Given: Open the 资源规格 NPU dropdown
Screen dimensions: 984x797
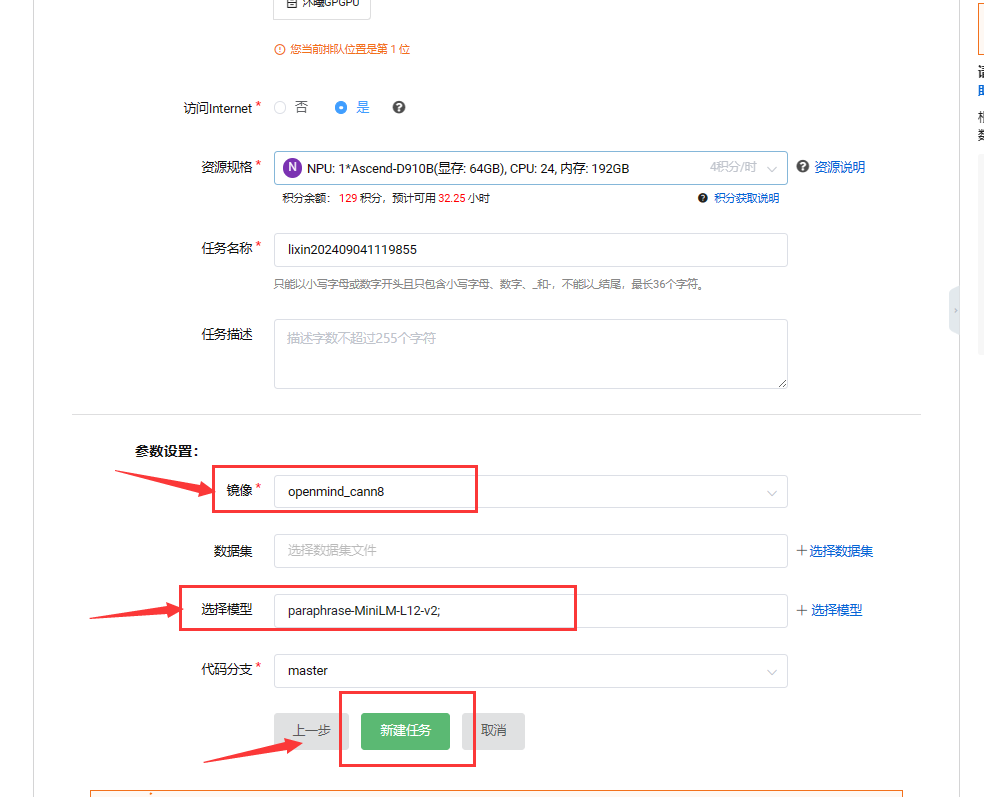Looking at the screenshot, I should click(x=530, y=168).
